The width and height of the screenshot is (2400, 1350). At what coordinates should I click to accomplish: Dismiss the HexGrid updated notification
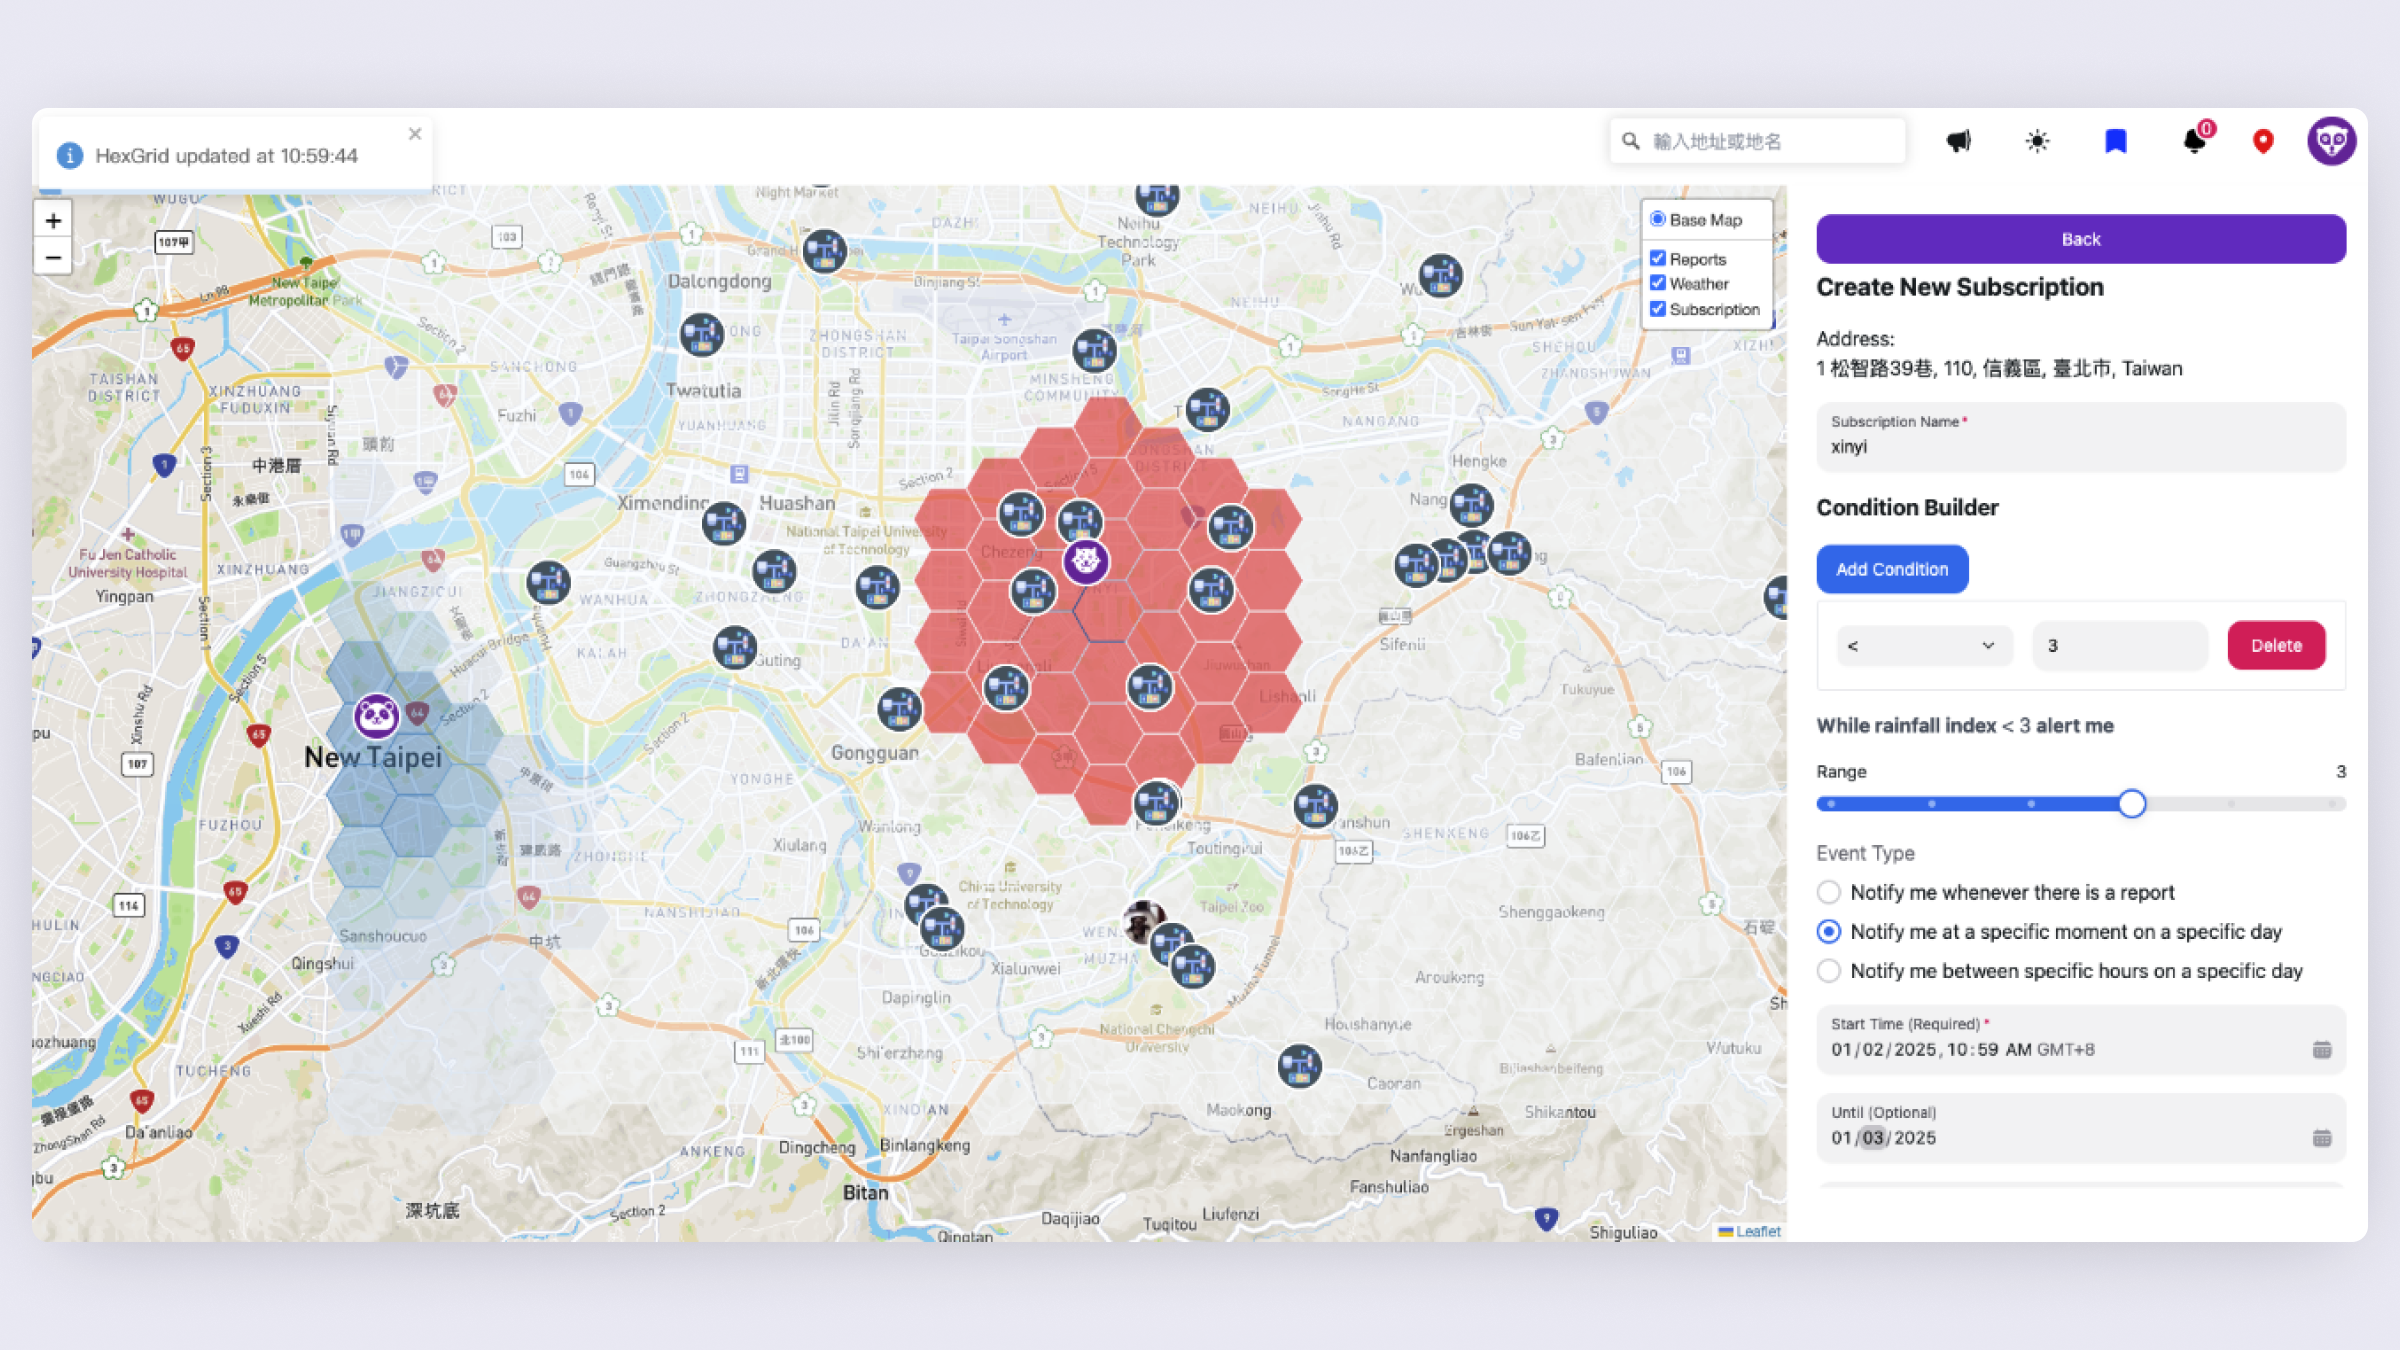(x=415, y=133)
